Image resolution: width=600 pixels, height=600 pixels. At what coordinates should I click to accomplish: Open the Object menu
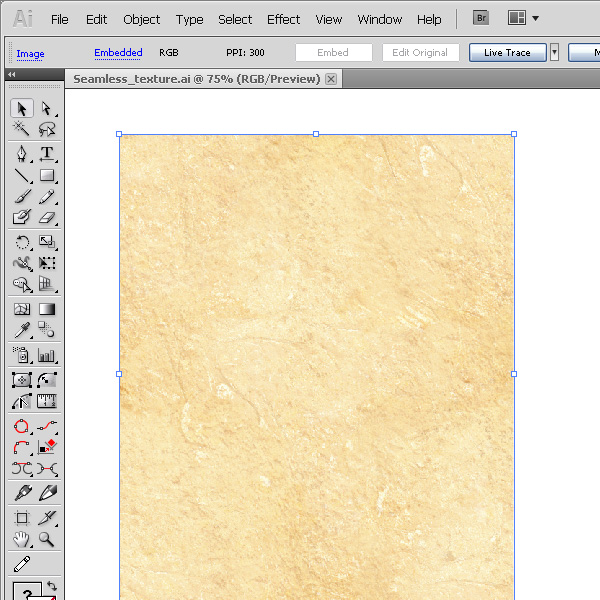[x=141, y=19]
